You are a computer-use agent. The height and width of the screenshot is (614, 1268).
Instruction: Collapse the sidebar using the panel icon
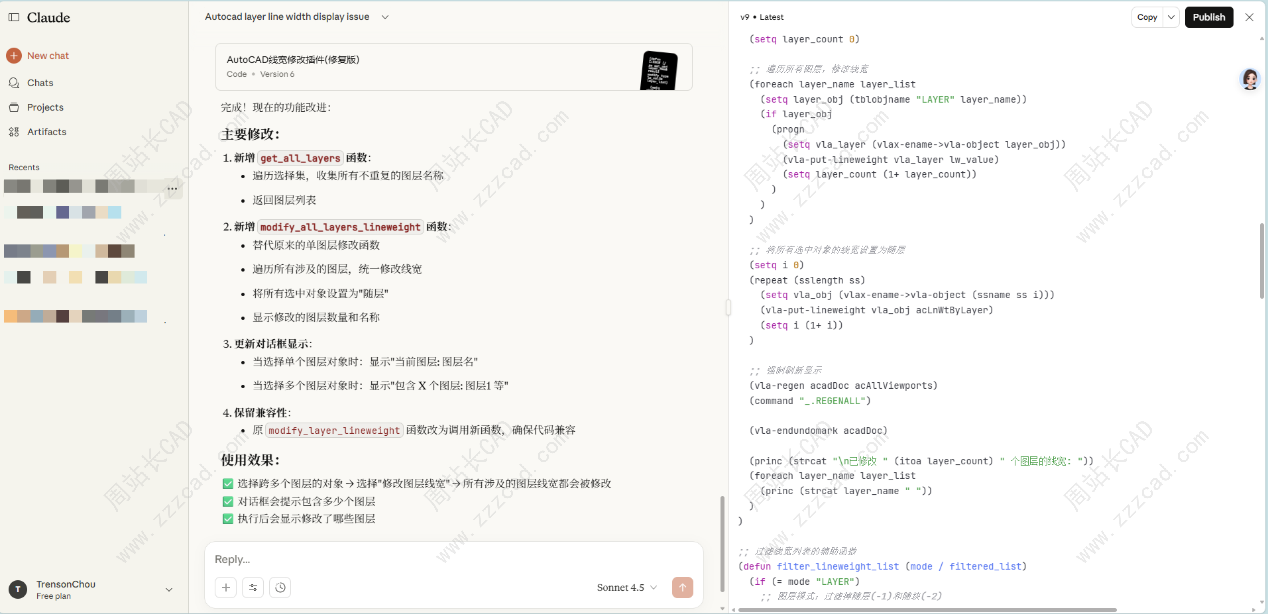point(14,17)
